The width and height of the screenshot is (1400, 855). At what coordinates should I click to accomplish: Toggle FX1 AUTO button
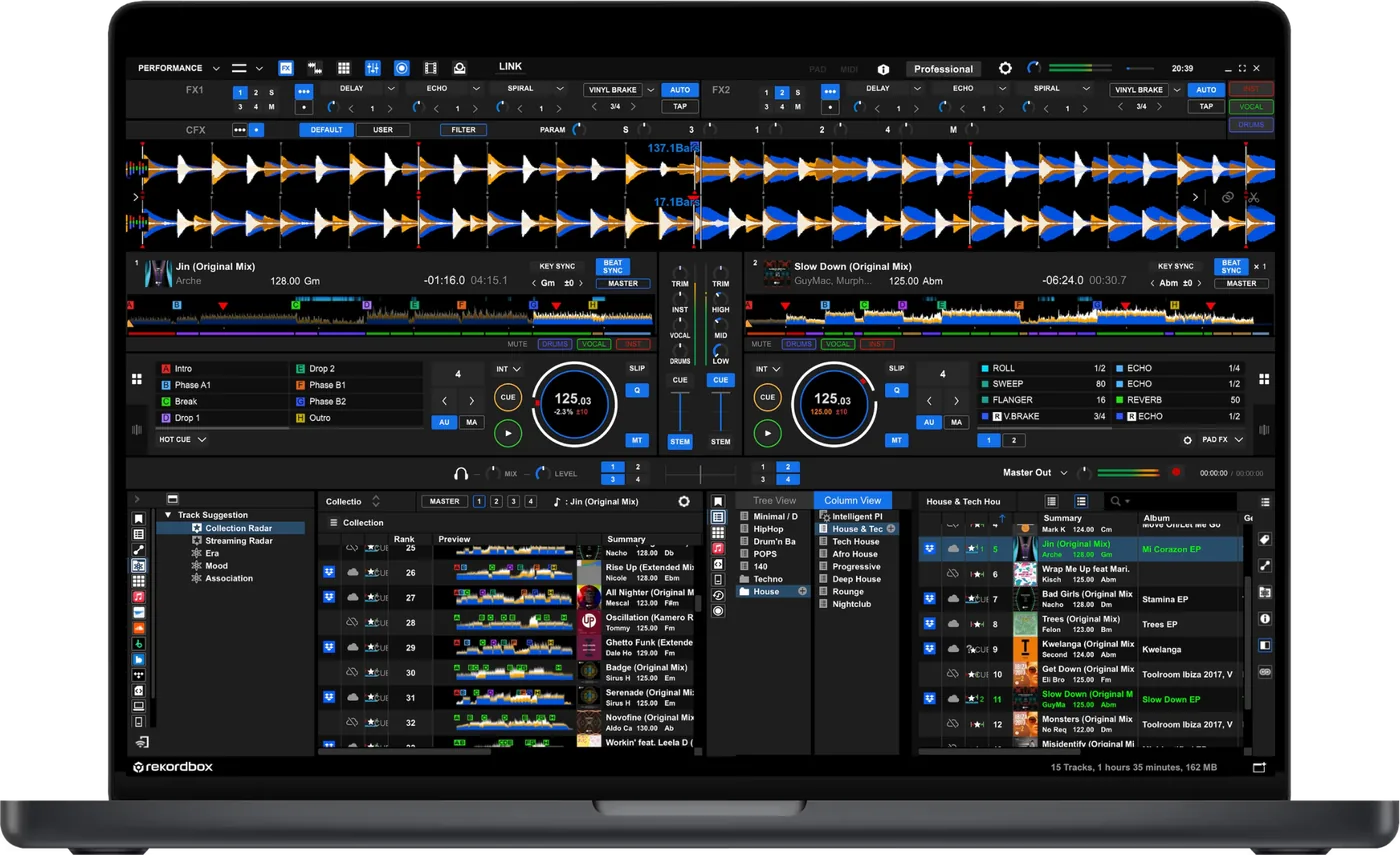[680, 90]
